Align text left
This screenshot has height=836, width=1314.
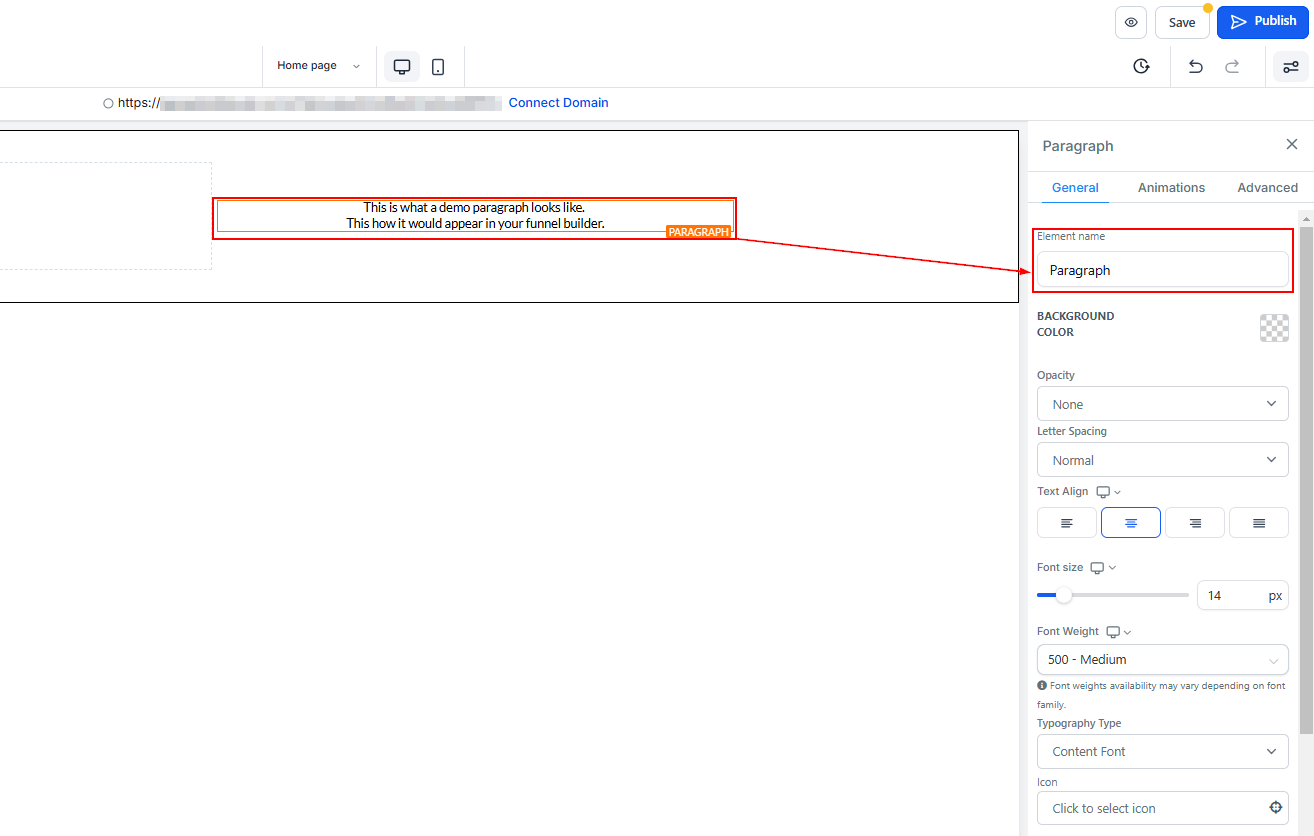coord(1066,523)
